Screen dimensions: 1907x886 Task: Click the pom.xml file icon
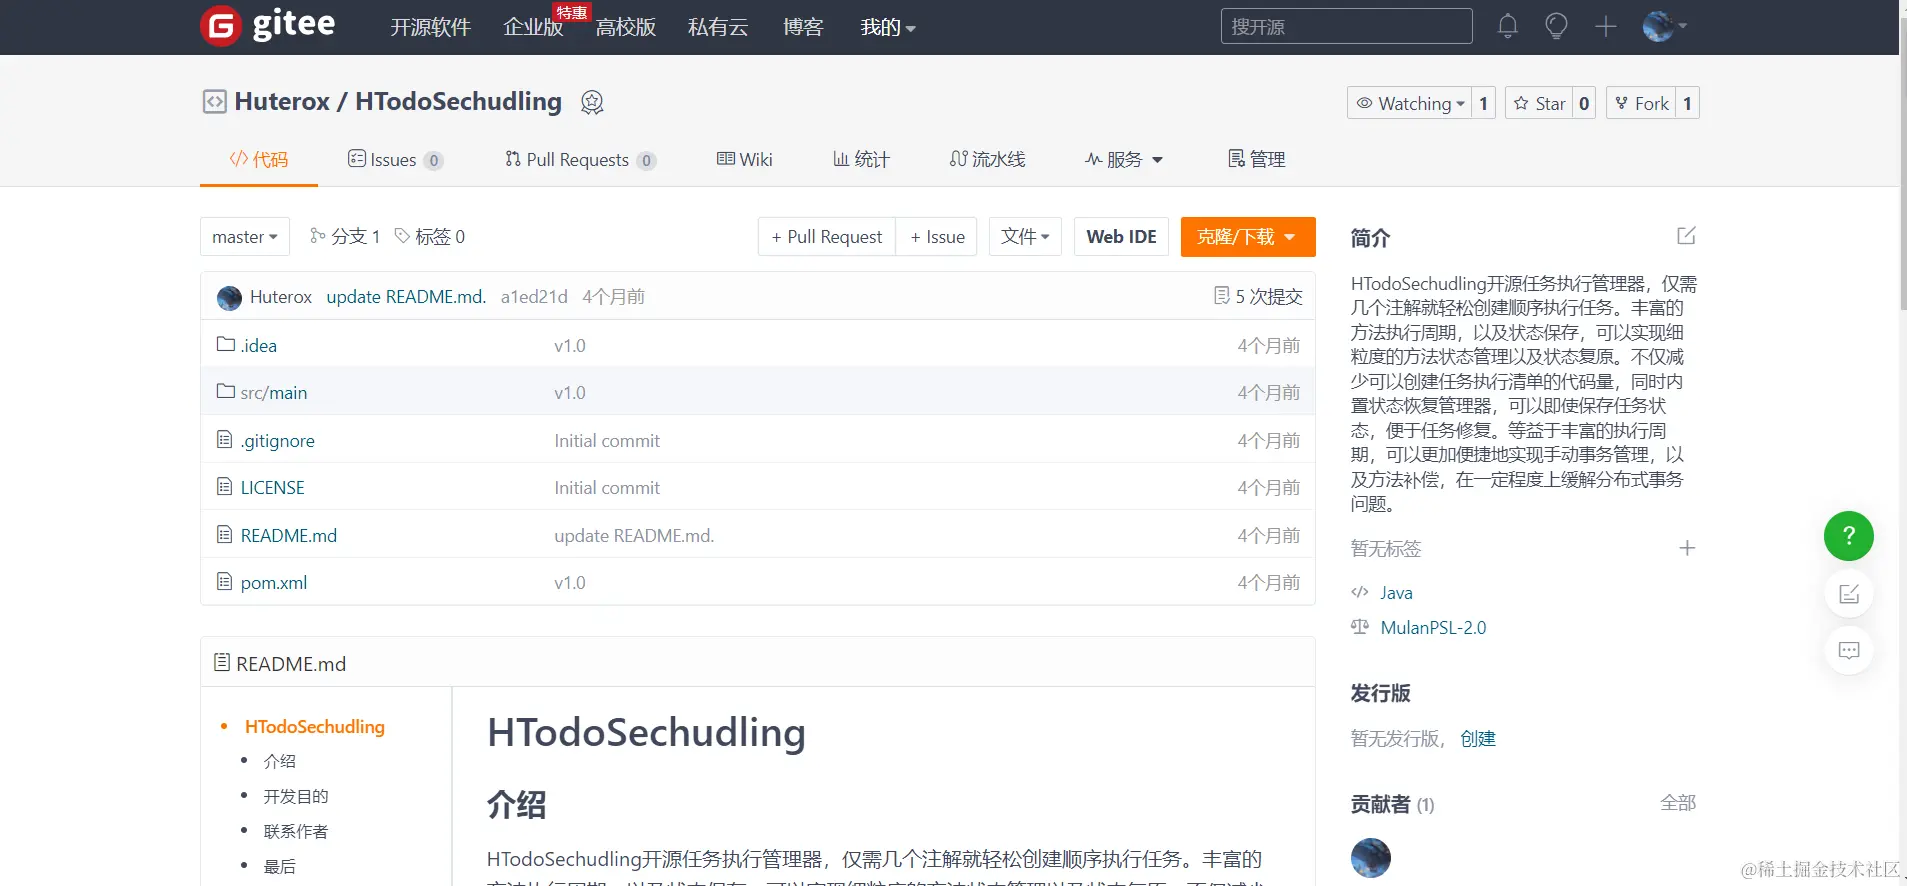[225, 581]
